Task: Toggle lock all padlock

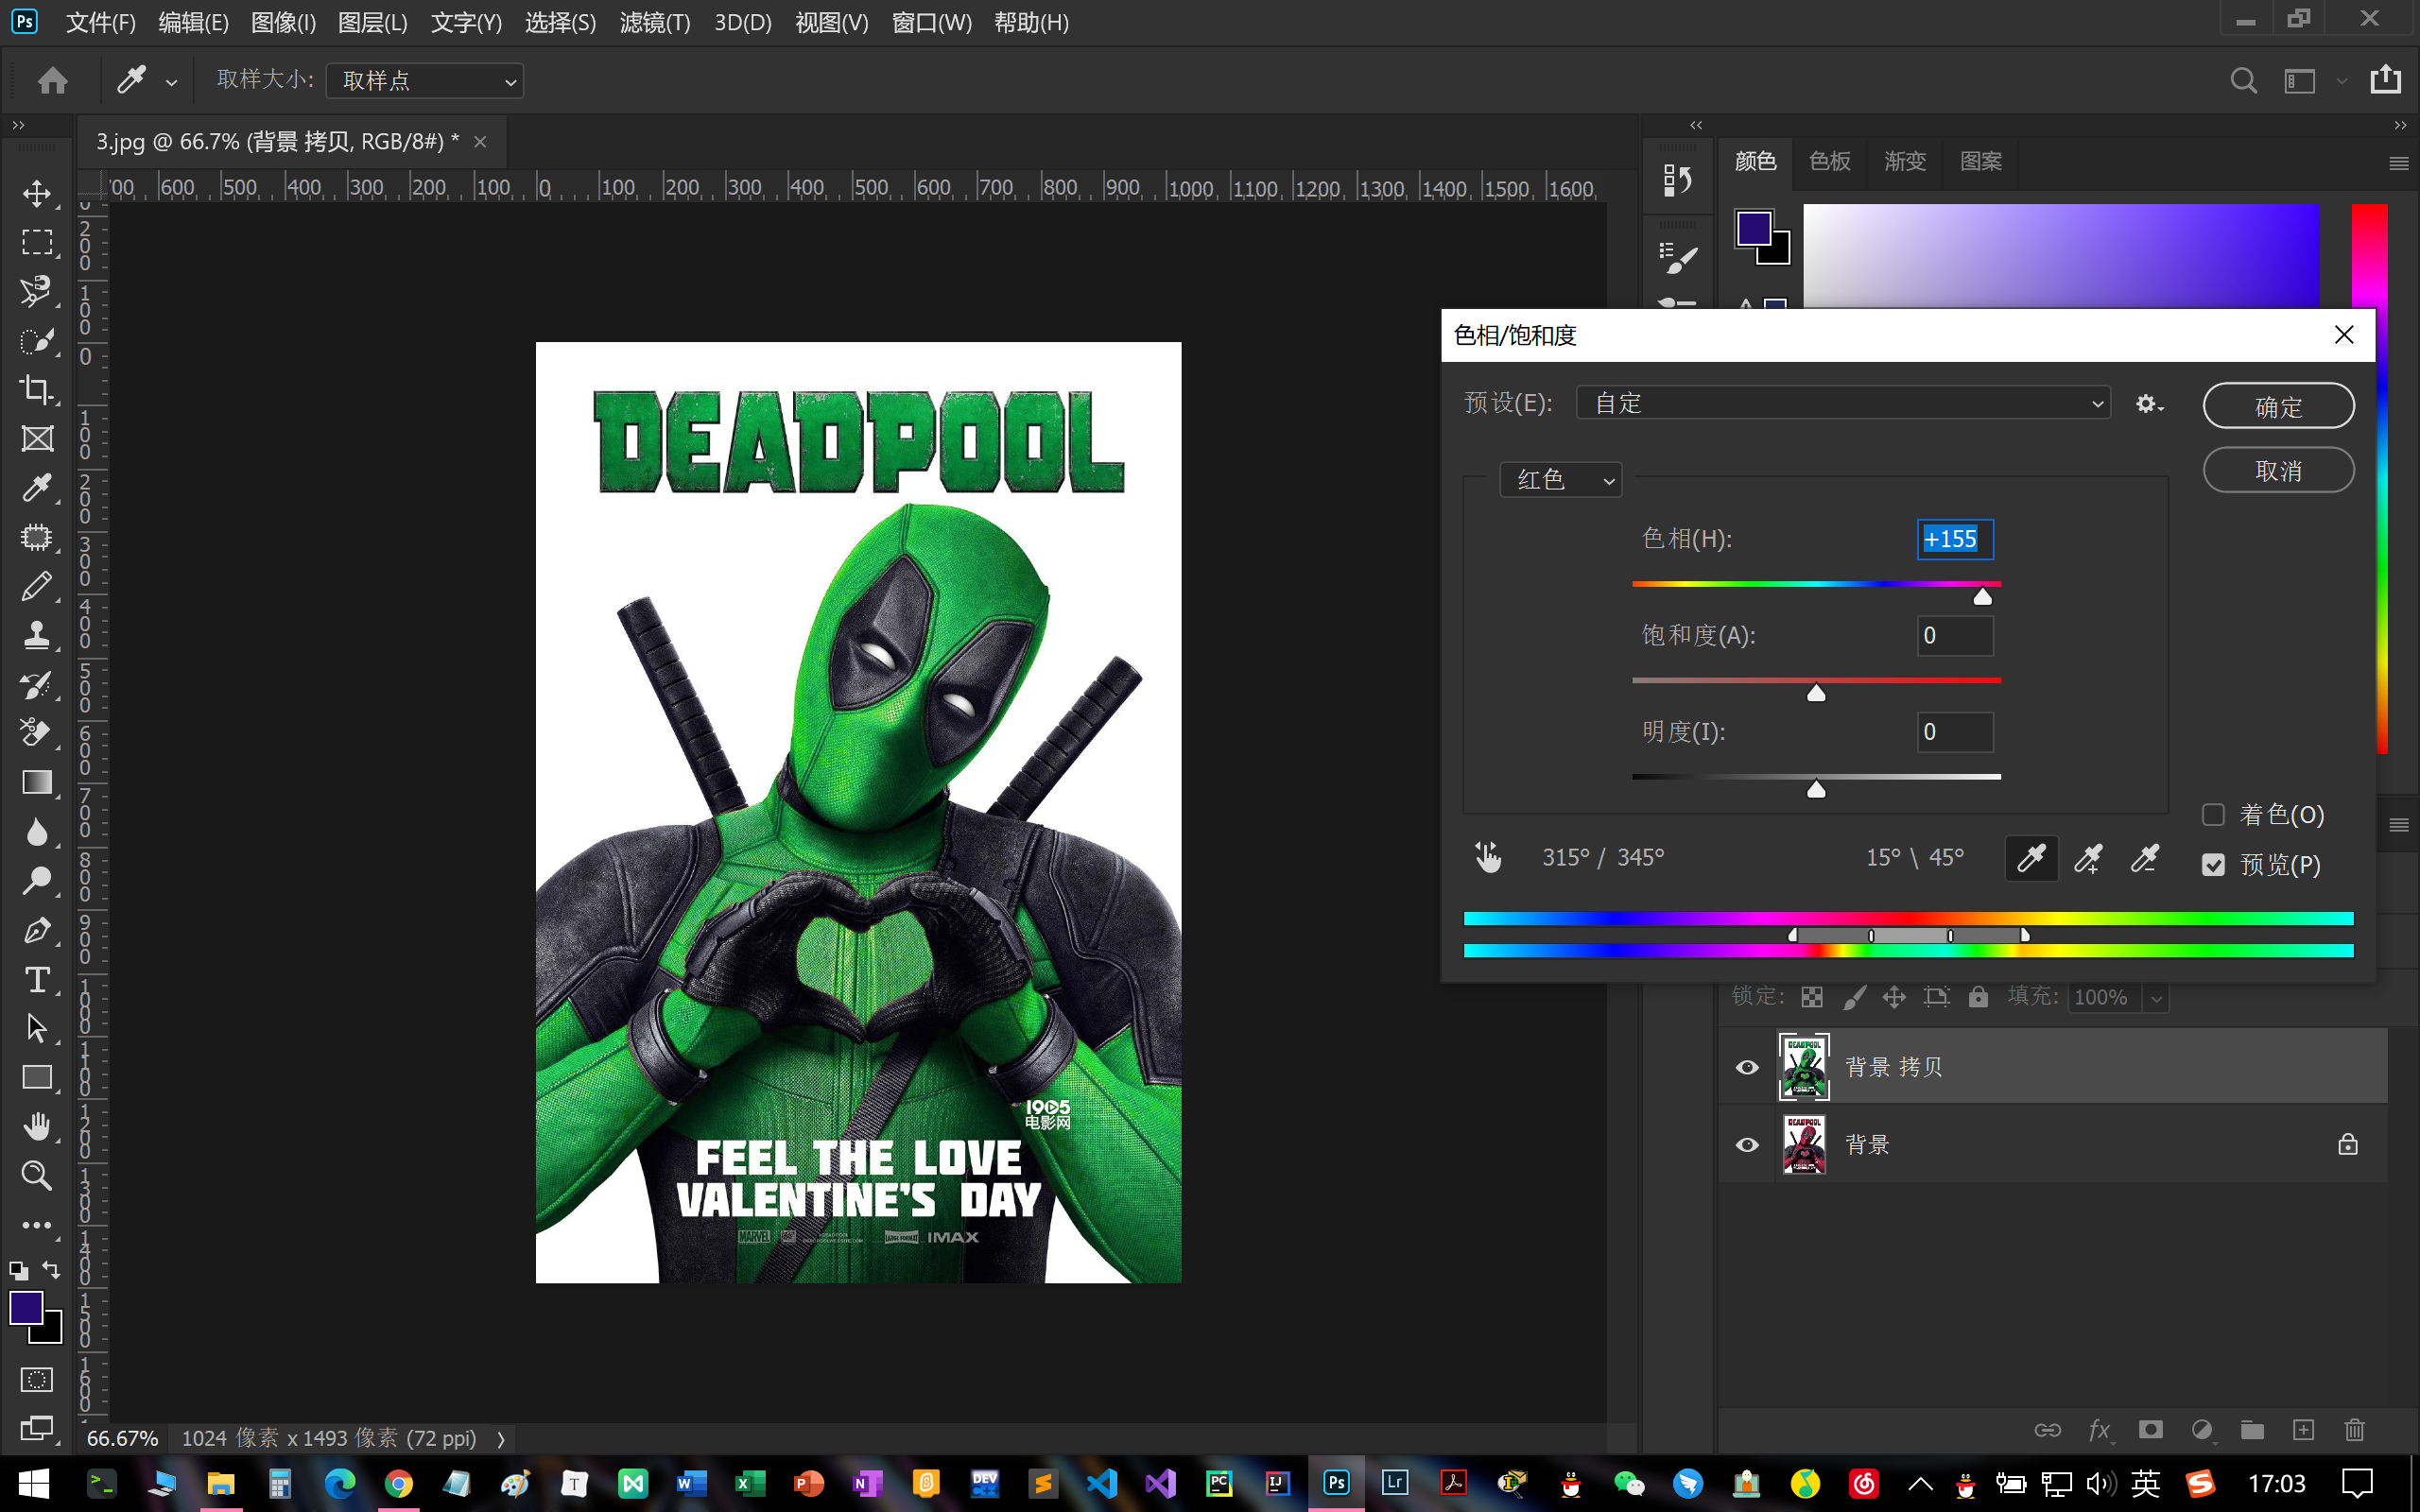Action: [x=1978, y=997]
